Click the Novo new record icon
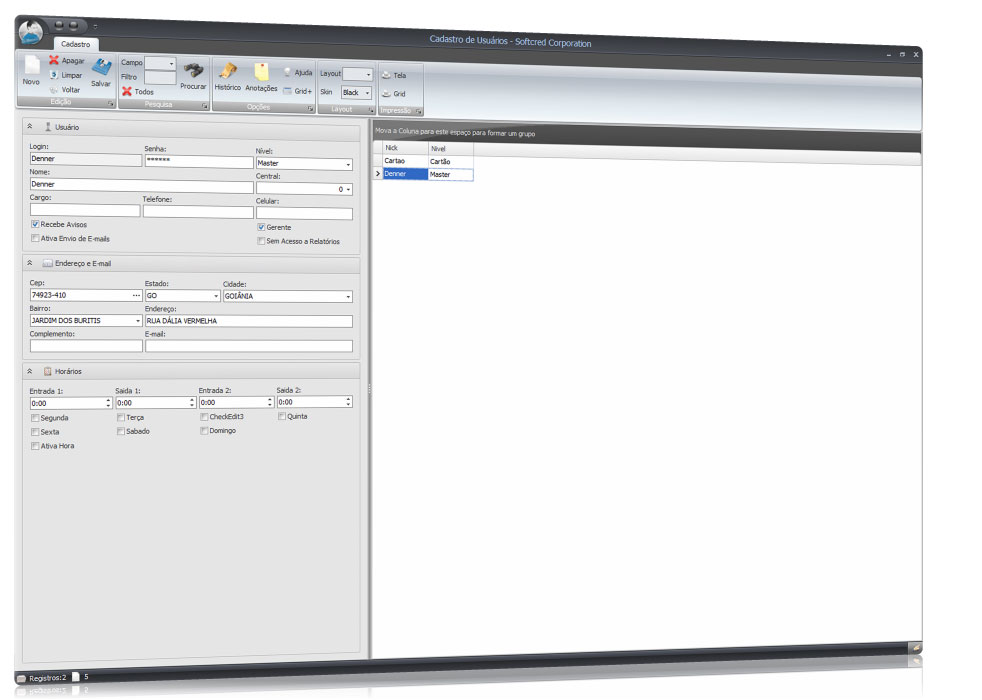 [x=31, y=68]
